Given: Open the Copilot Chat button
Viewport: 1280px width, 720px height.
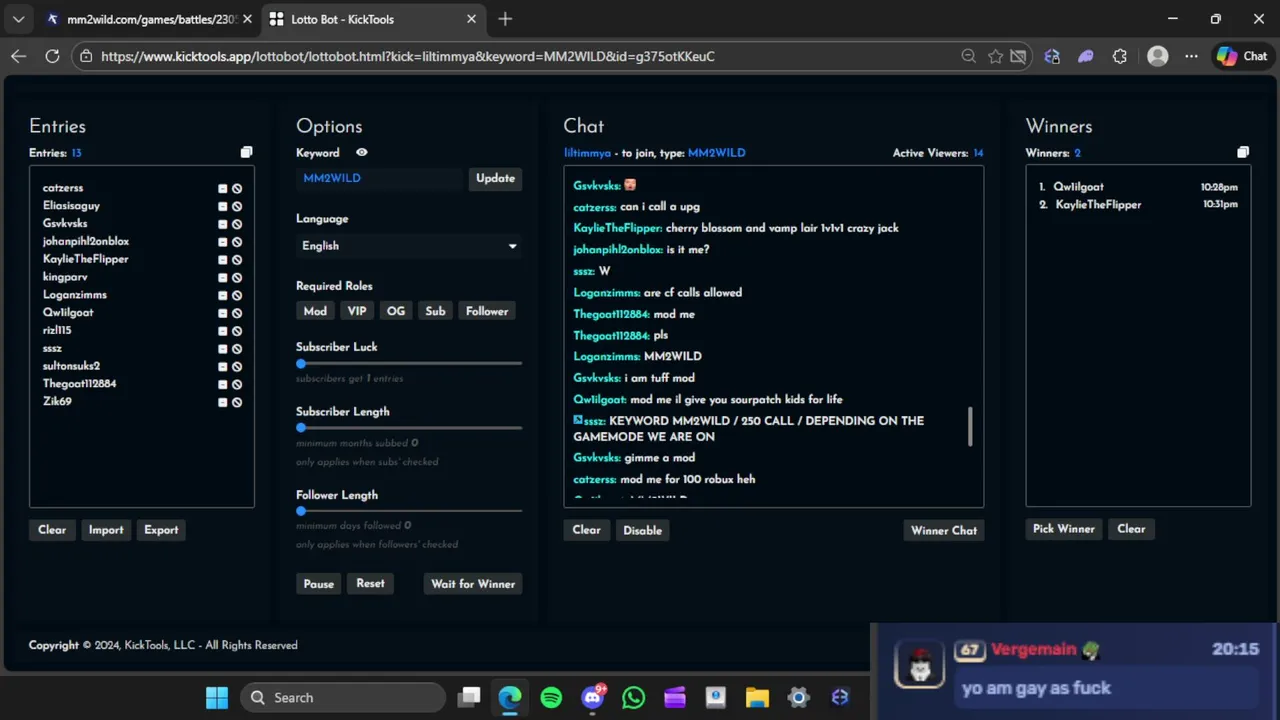Looking at the screenshot, I should [x=1243, y=56].
